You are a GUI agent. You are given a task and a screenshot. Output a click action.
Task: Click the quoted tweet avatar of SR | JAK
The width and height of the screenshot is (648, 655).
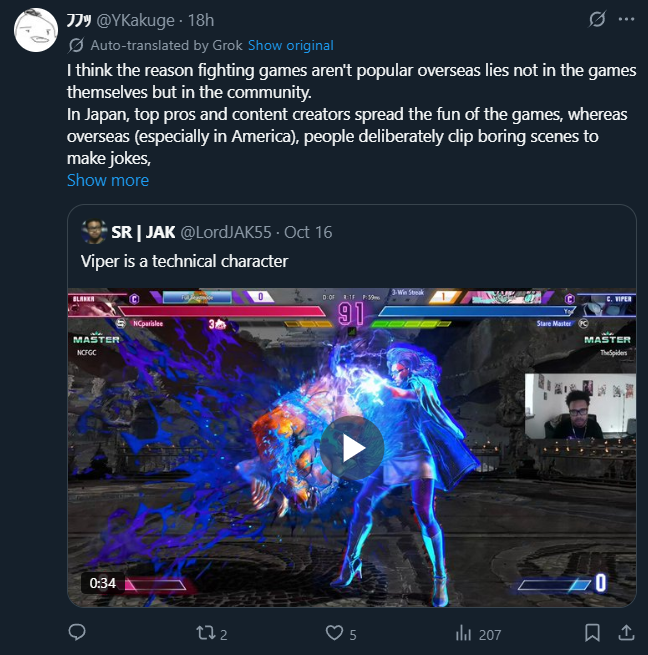[x=94, y=231]
